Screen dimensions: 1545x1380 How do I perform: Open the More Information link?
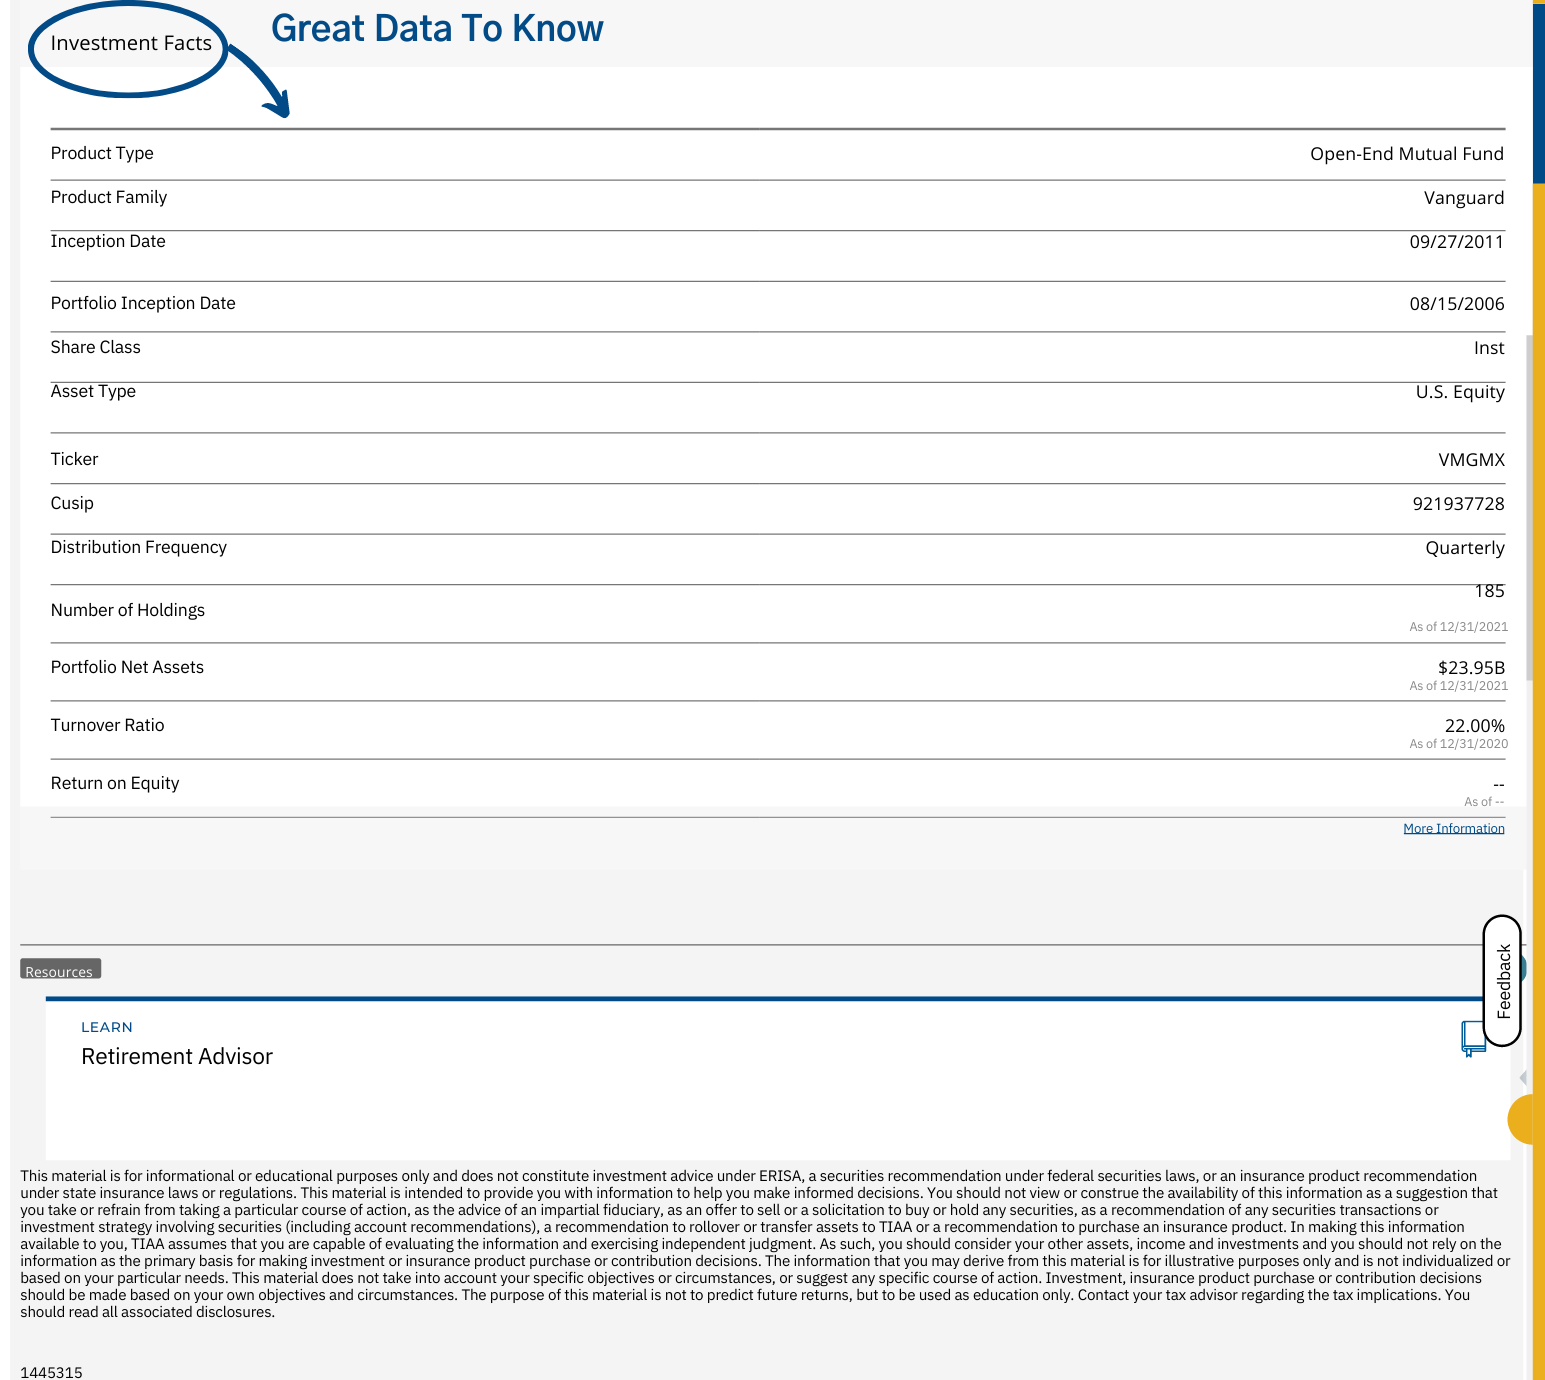(x=1453, y=828)
